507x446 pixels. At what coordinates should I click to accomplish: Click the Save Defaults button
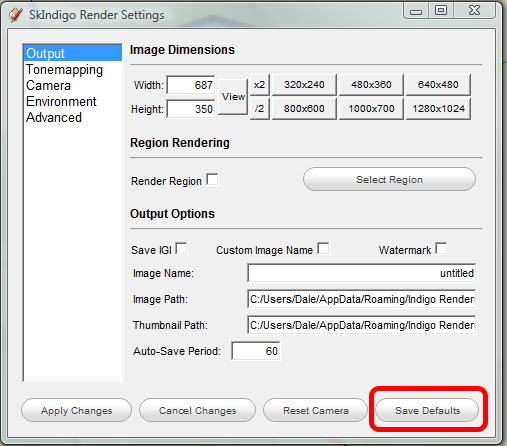(427, 410)
